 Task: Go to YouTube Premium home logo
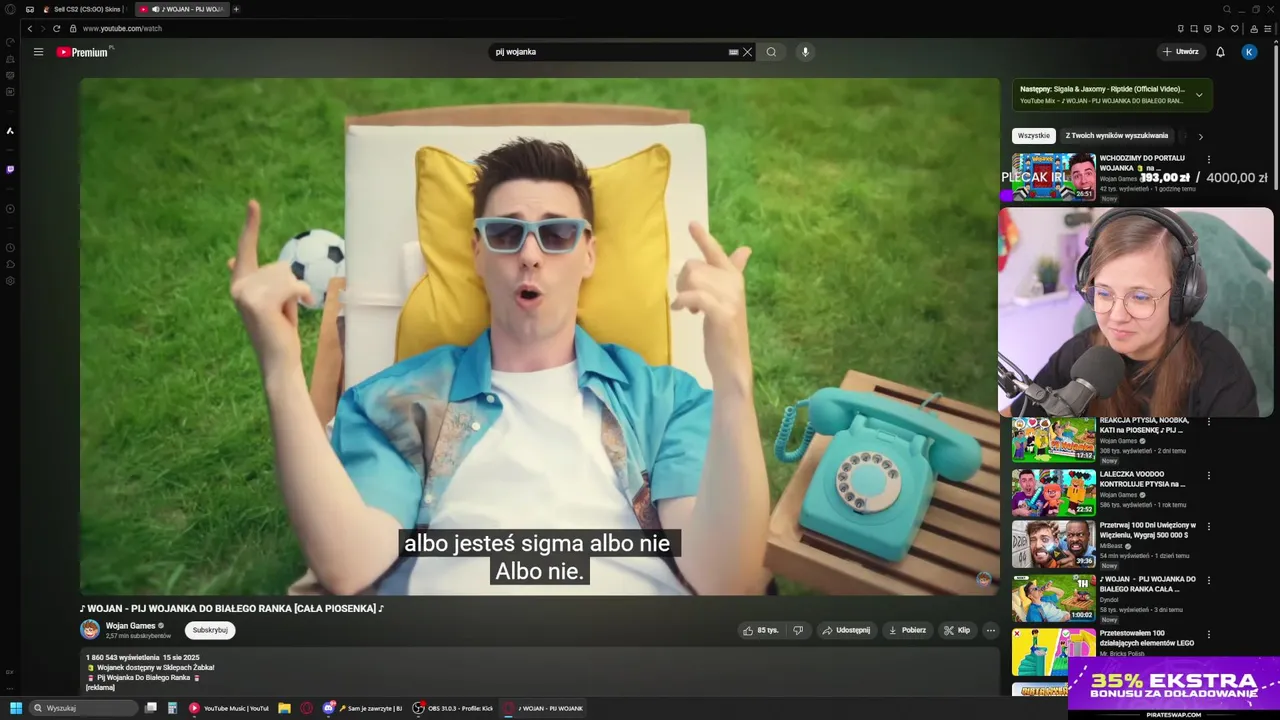pyautogui.click(x=83, y=52)
